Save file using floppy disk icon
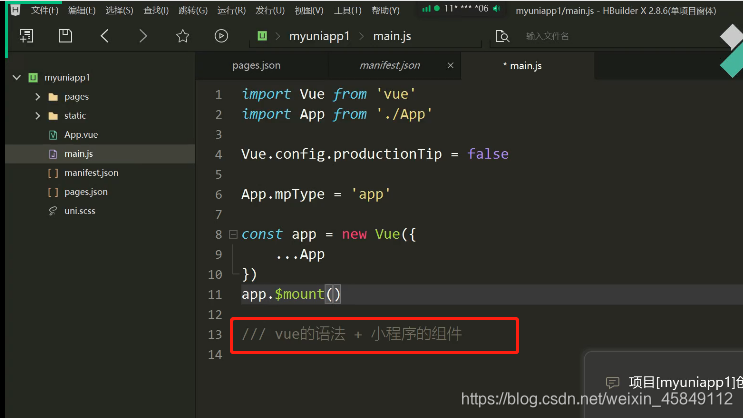The image size is (743, 418). [65, 36]
